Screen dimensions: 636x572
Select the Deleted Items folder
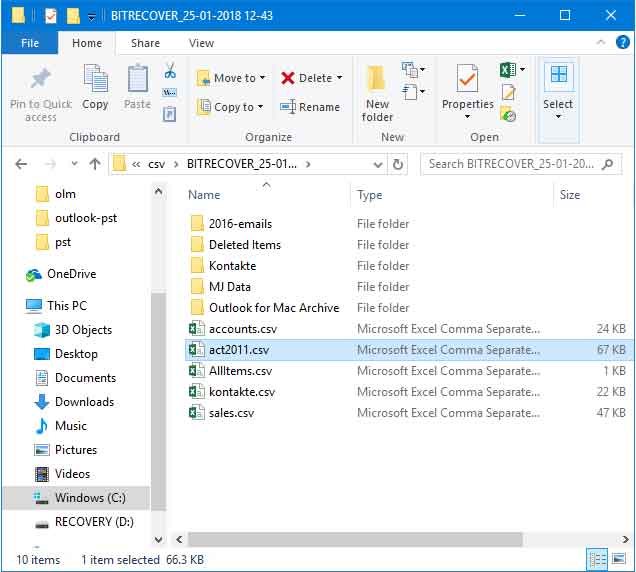[245, 245]
